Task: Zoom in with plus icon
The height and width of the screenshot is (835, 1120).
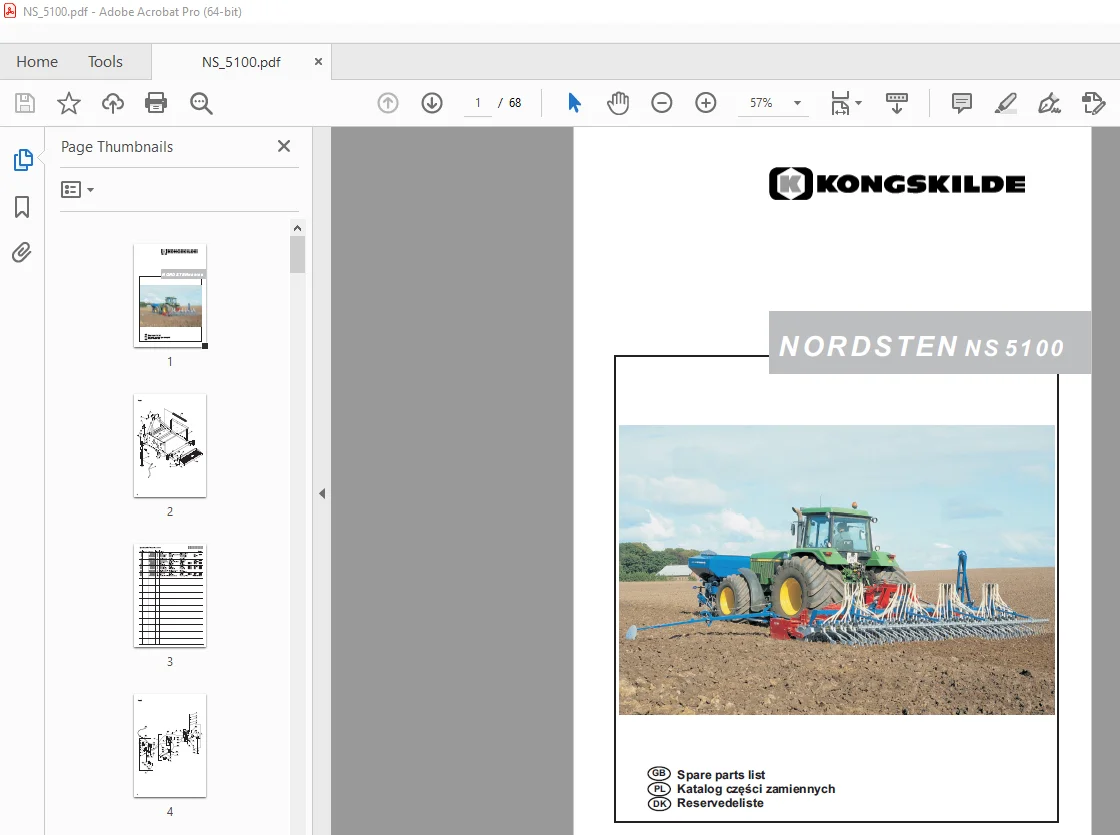Action: 706,104
